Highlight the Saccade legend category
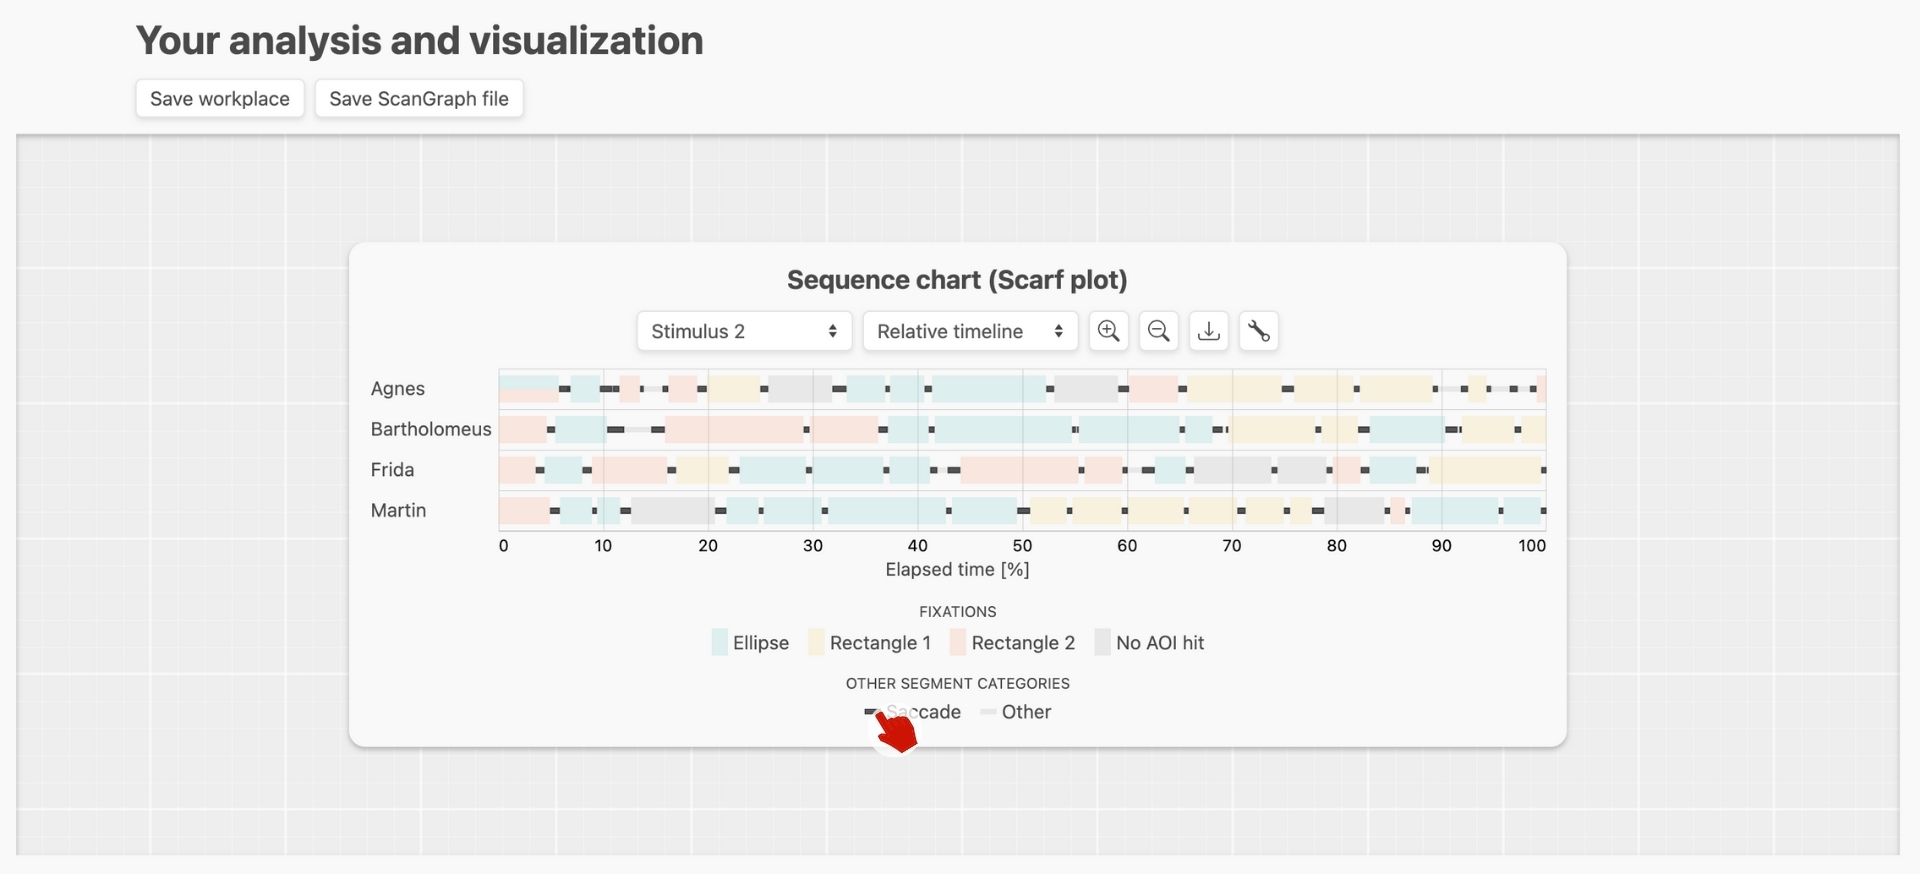This screenshot has width=1920, height=880. 912,712
